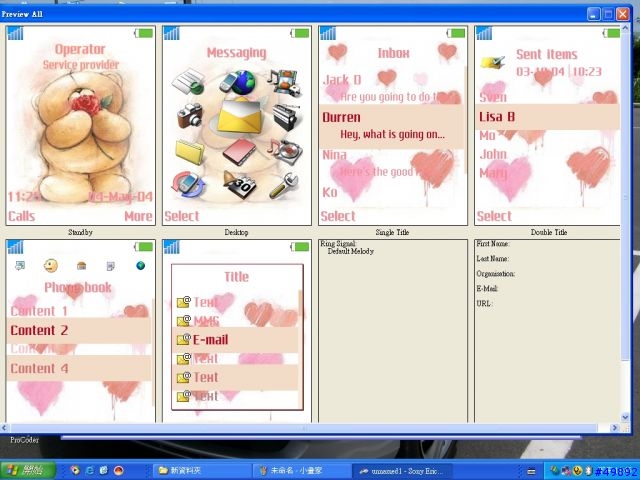Open Internet Explorer from quick launch

click(89, 471)
